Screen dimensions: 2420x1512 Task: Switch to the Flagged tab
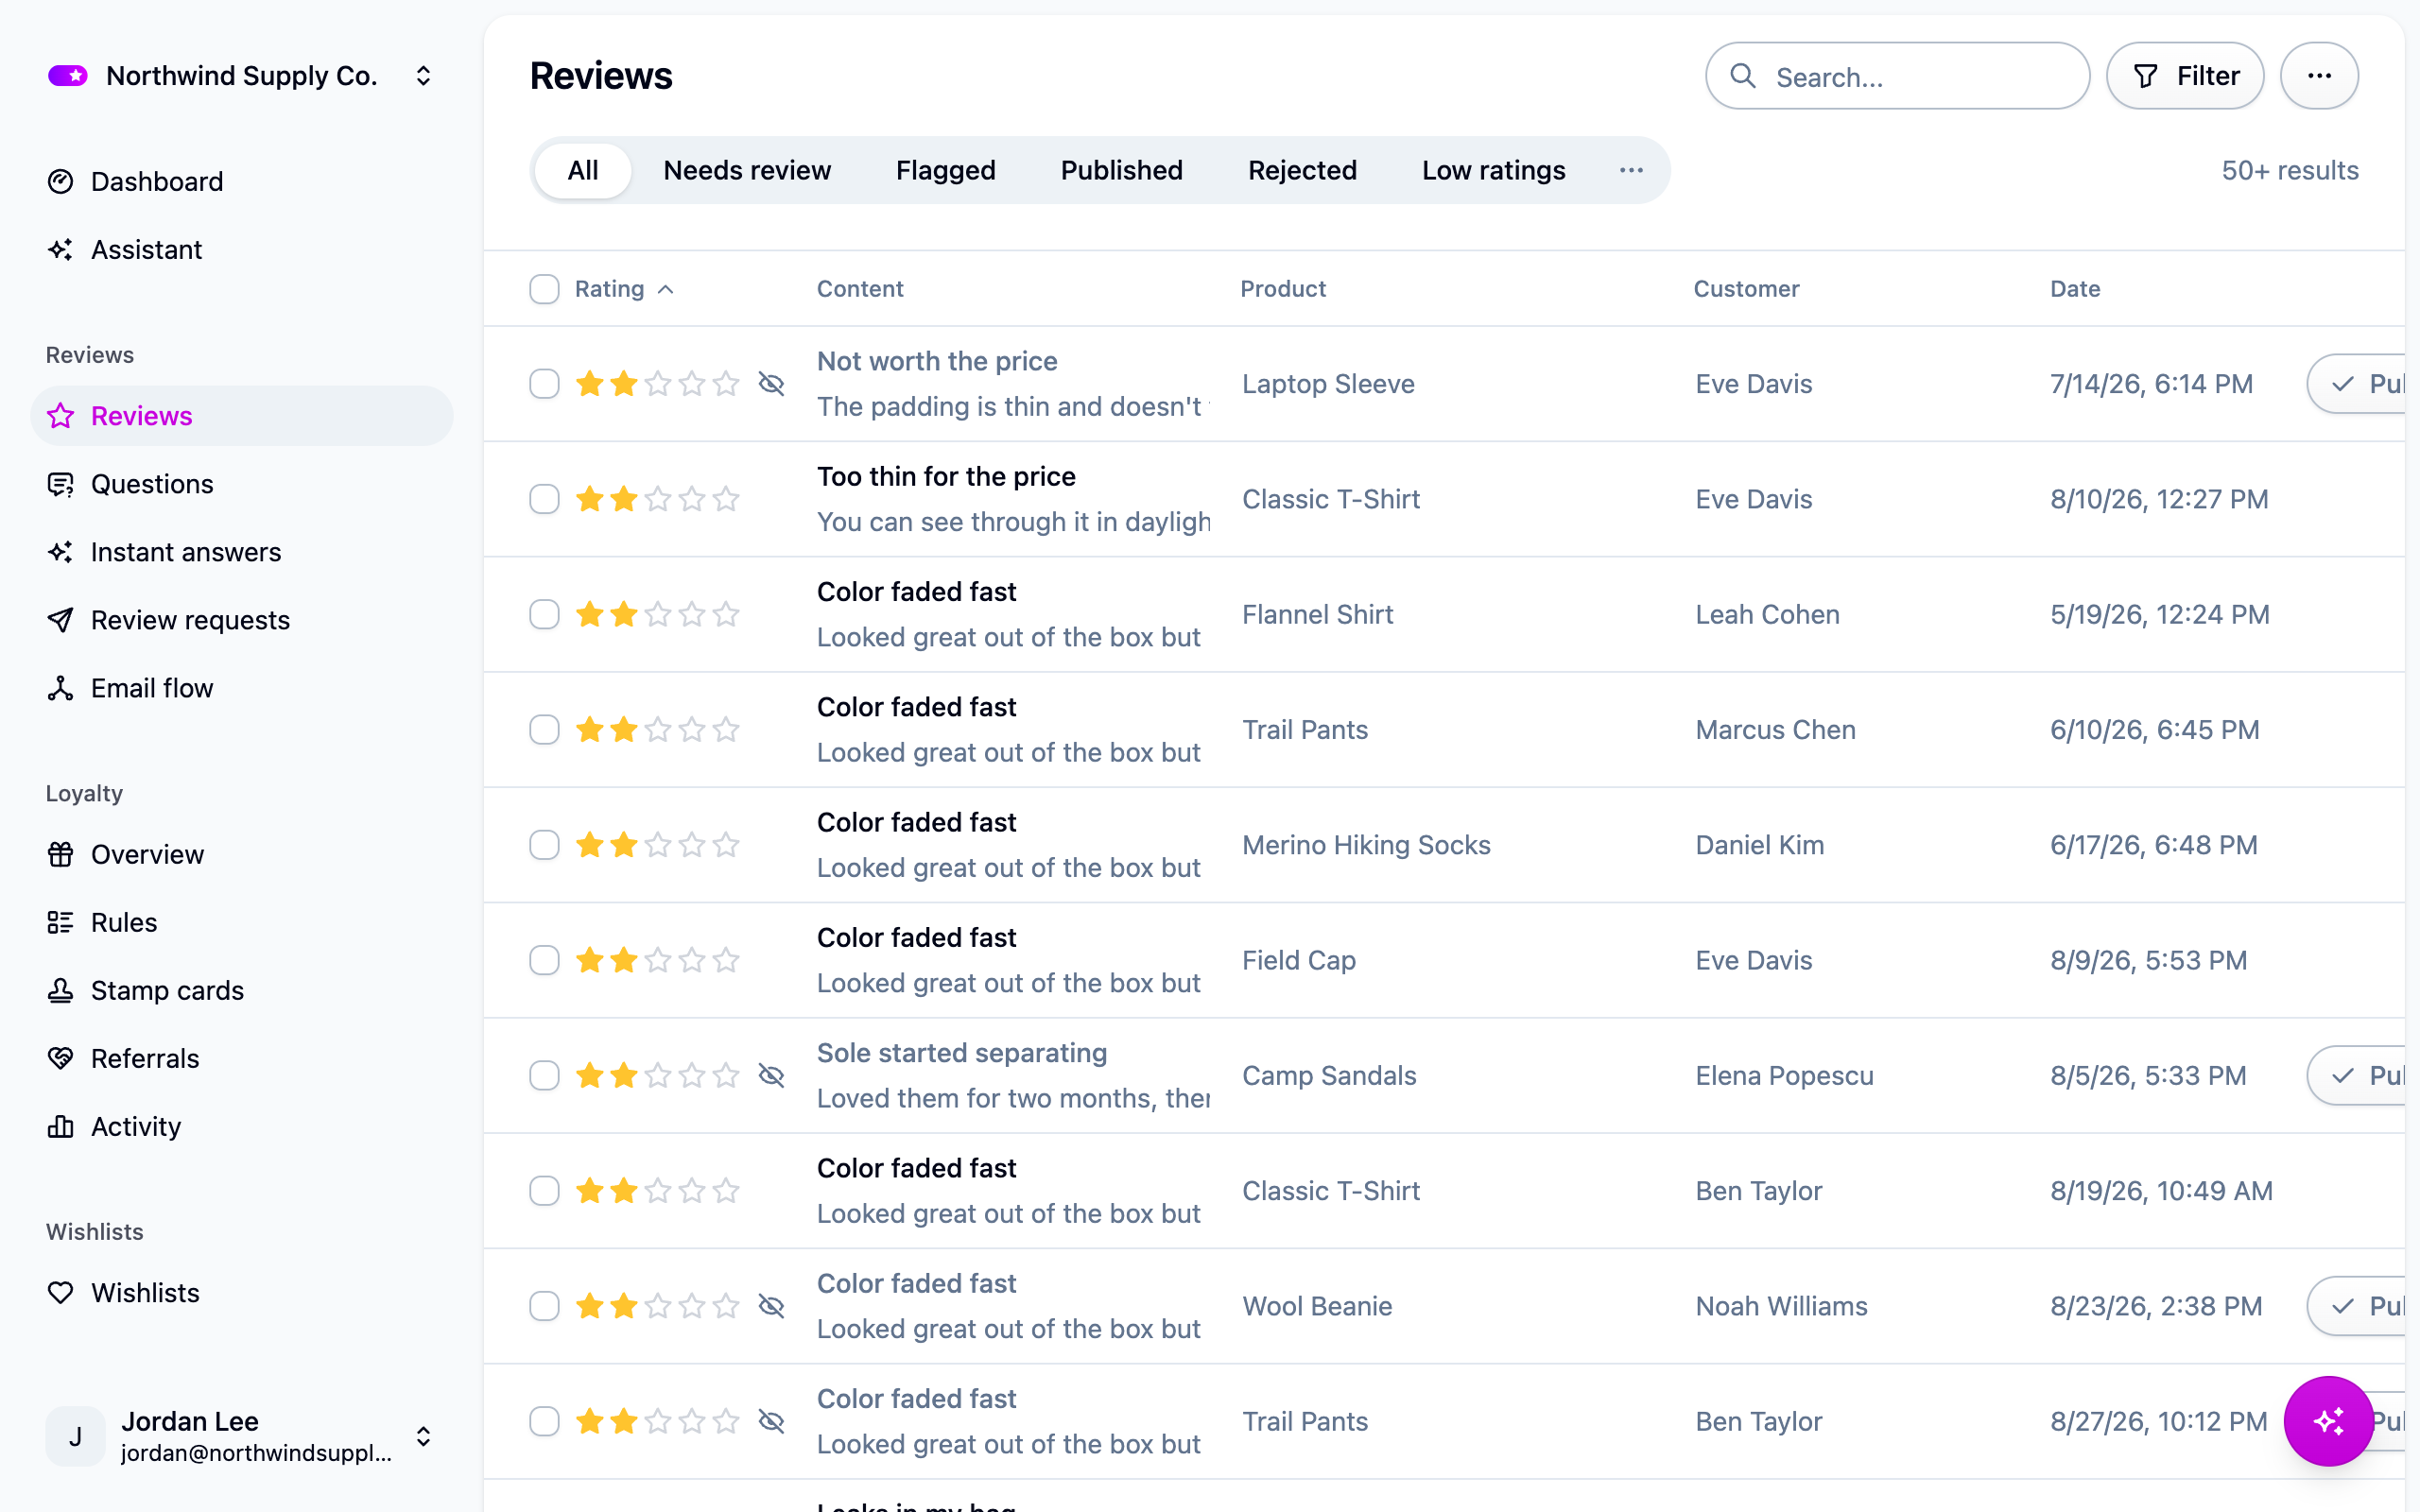[945, 170]
